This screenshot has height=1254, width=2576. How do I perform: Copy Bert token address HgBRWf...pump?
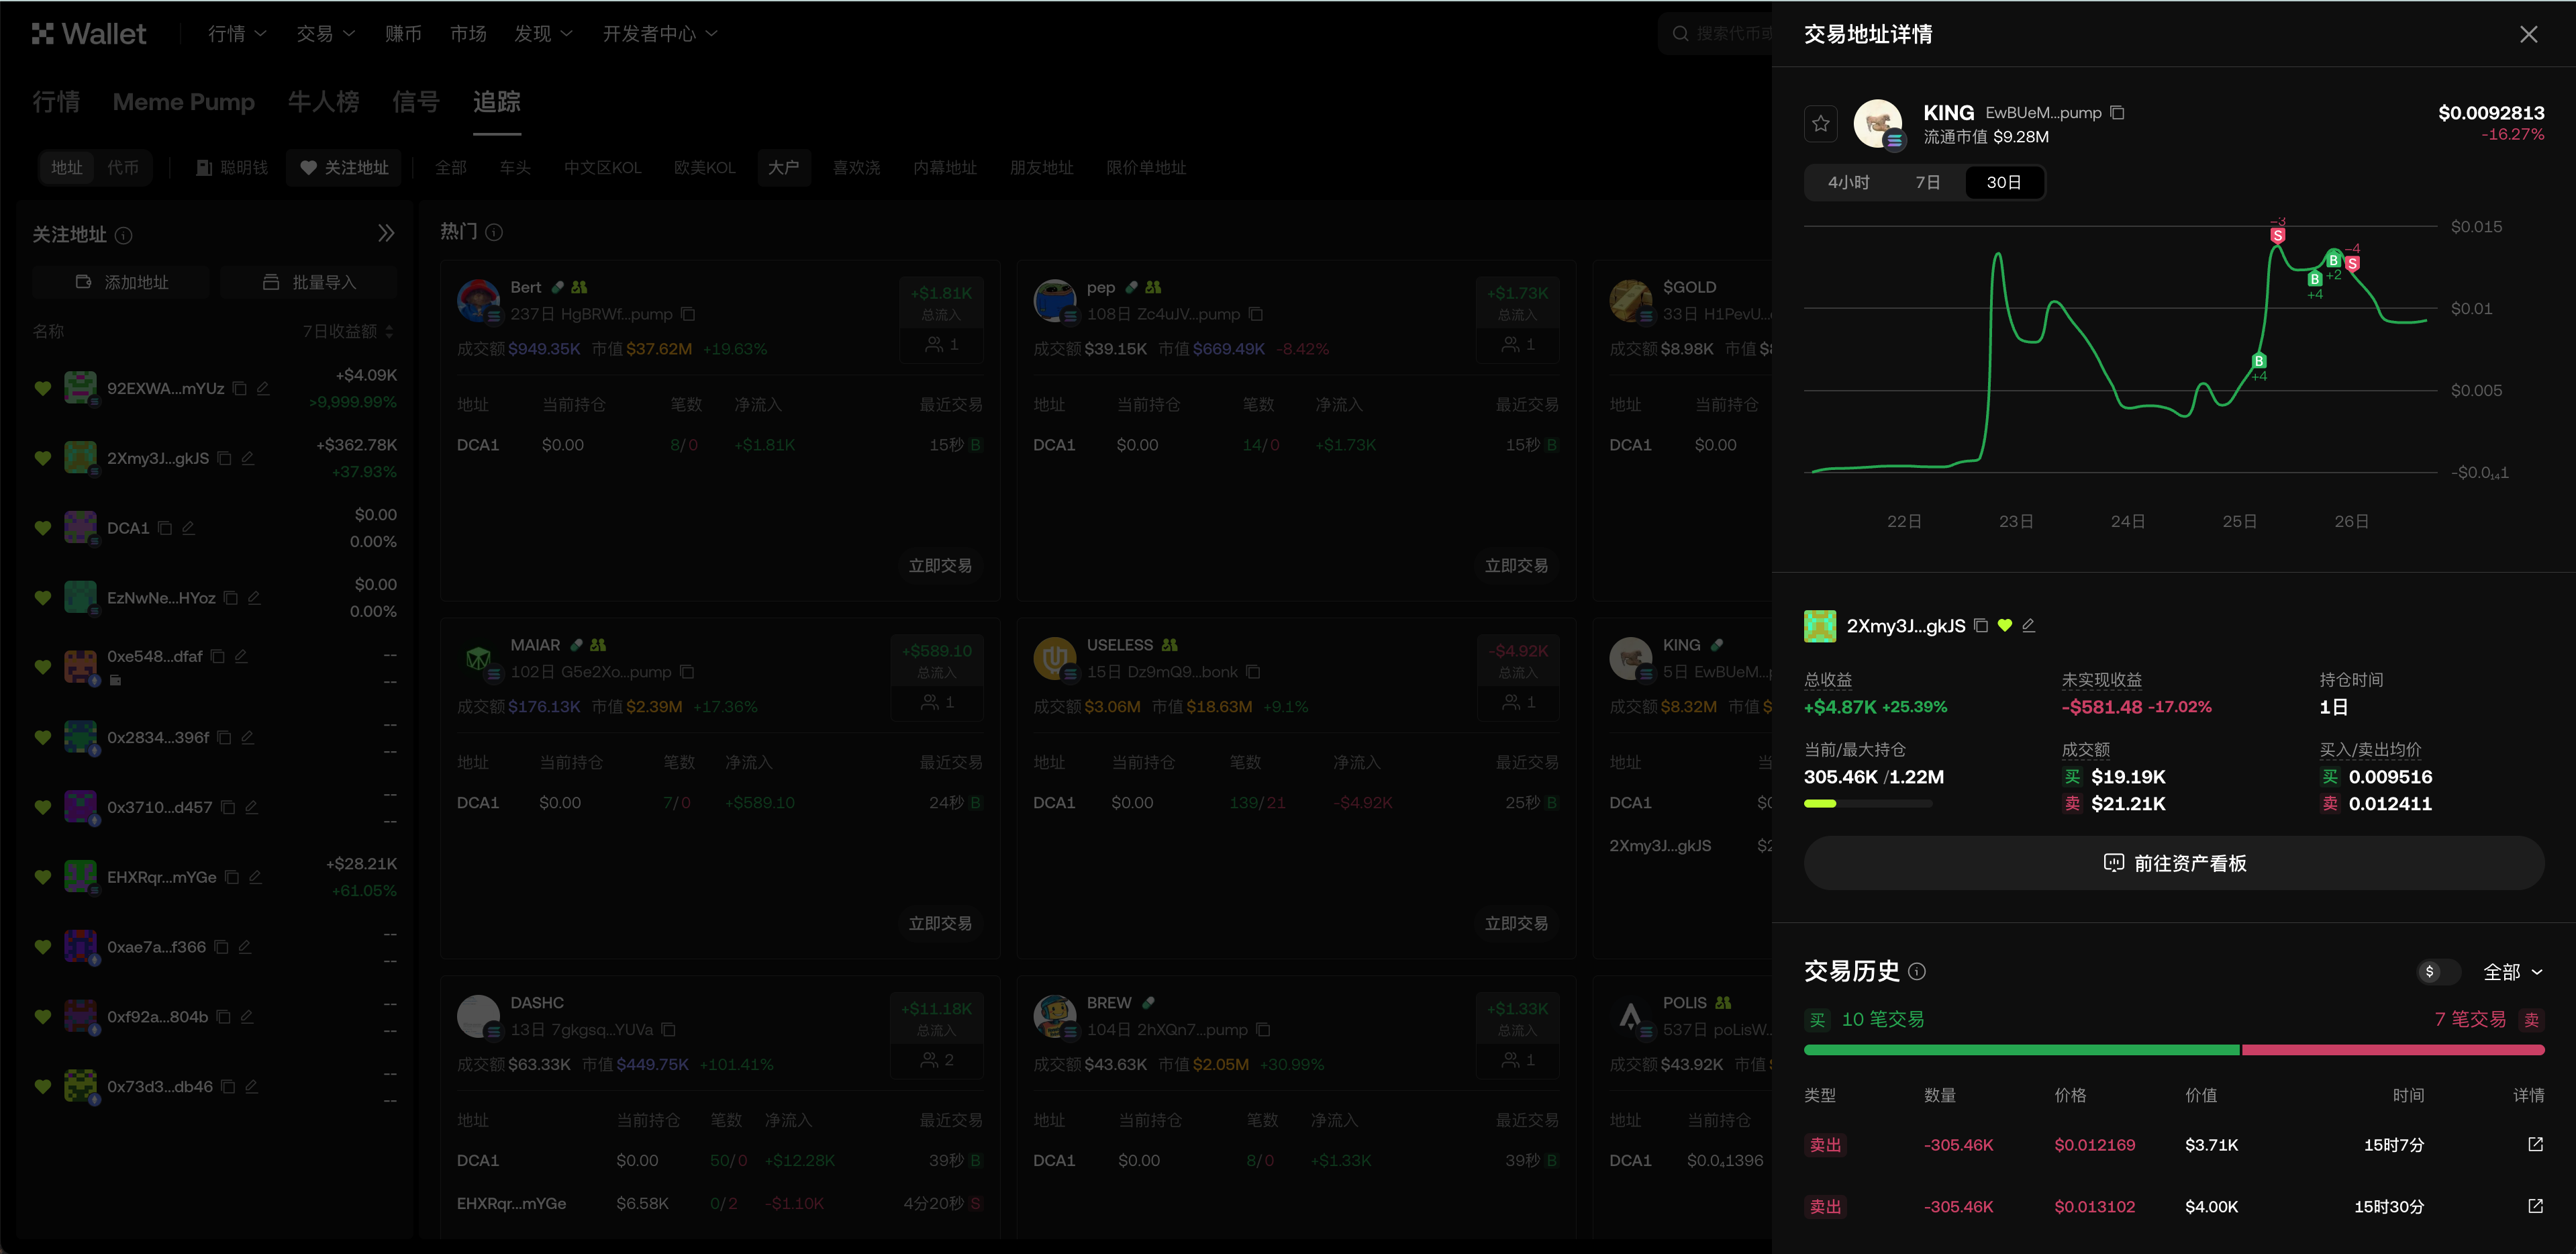[688, 313]
